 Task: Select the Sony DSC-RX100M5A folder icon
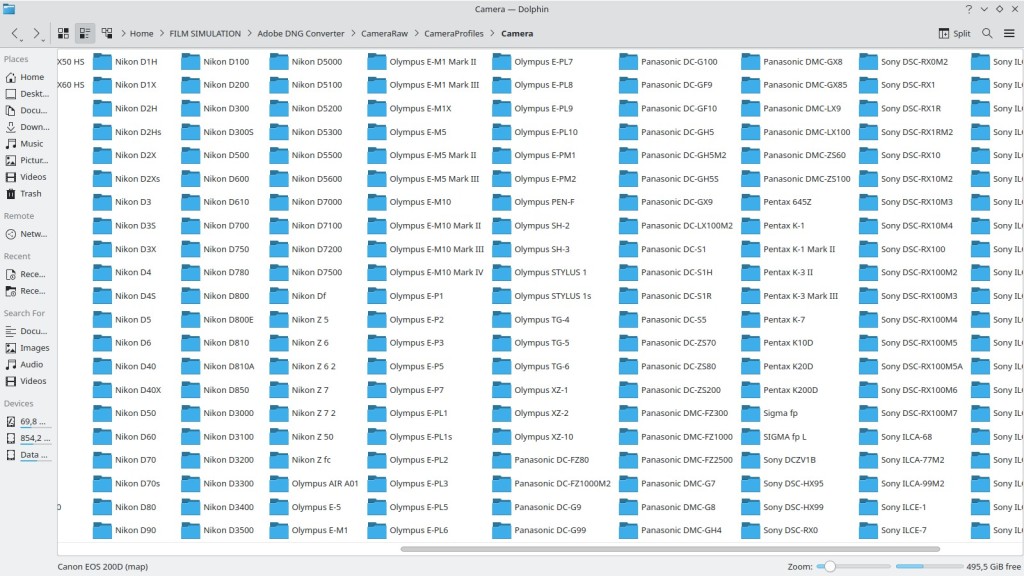868,367
